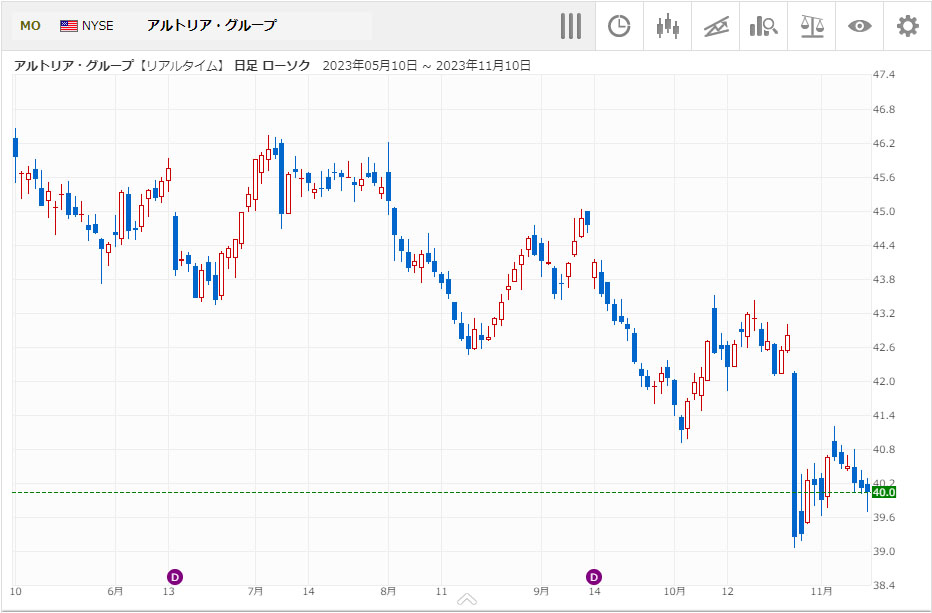Open the bar chart search icon
Viewport: 932px width, 613px height.
(x=763, y=26)
